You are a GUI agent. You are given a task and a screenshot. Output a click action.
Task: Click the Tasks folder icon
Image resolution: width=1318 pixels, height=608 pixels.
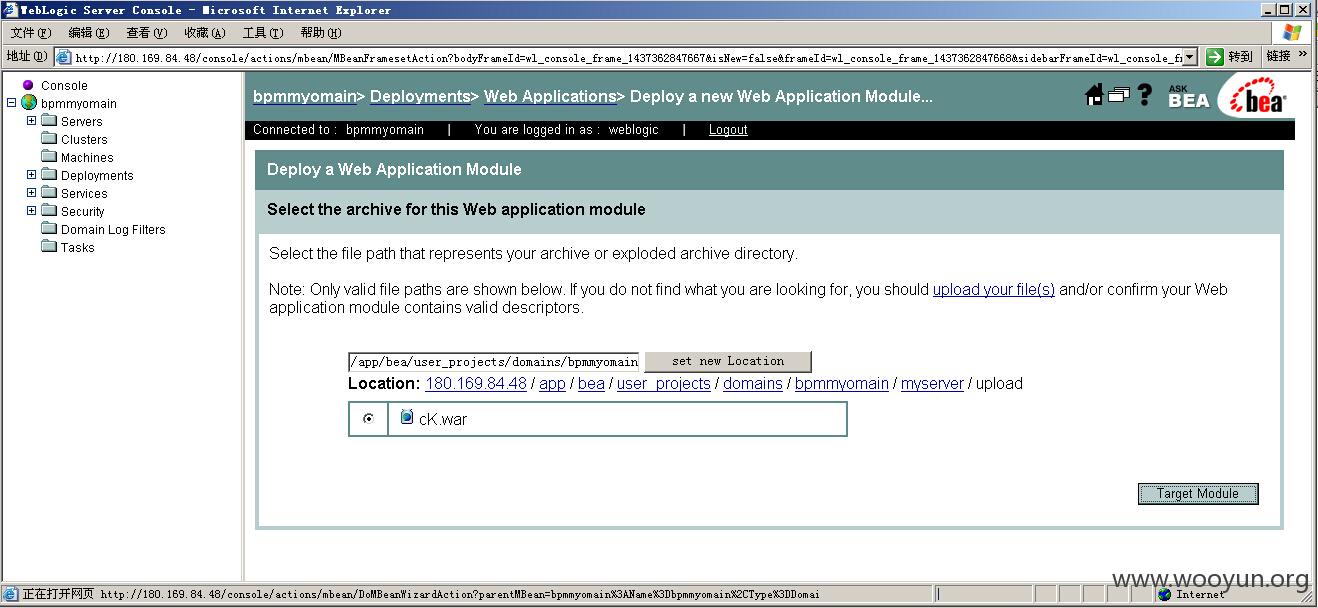click(49, 246)
